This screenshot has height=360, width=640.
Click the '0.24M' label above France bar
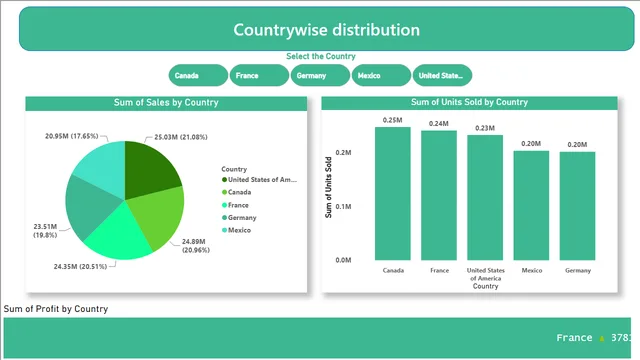click(x=439, y=124)
